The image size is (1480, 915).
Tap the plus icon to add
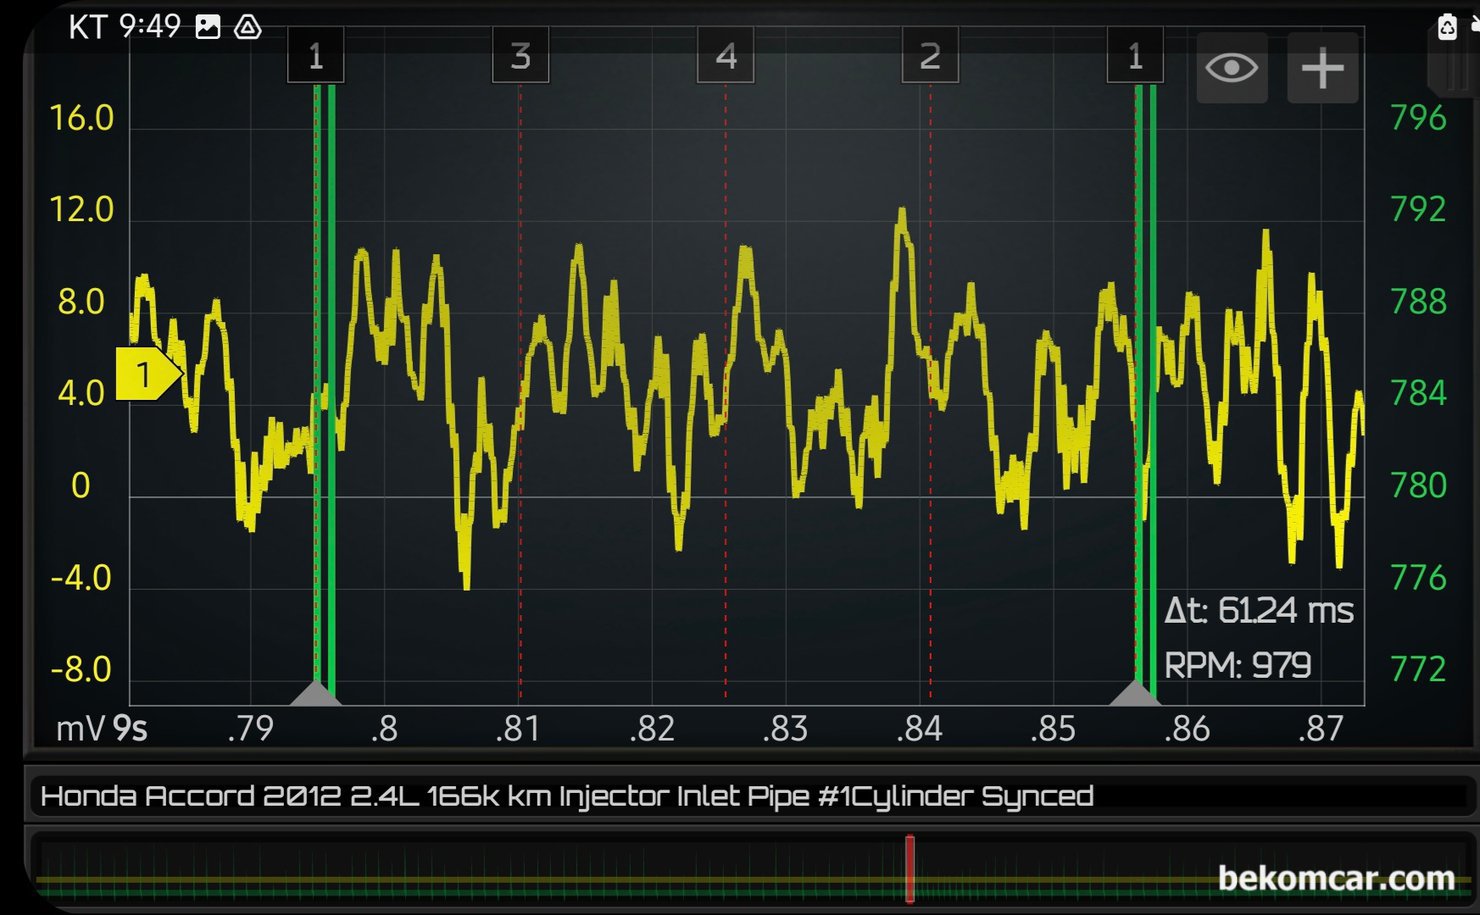(x=1322, y=68)
